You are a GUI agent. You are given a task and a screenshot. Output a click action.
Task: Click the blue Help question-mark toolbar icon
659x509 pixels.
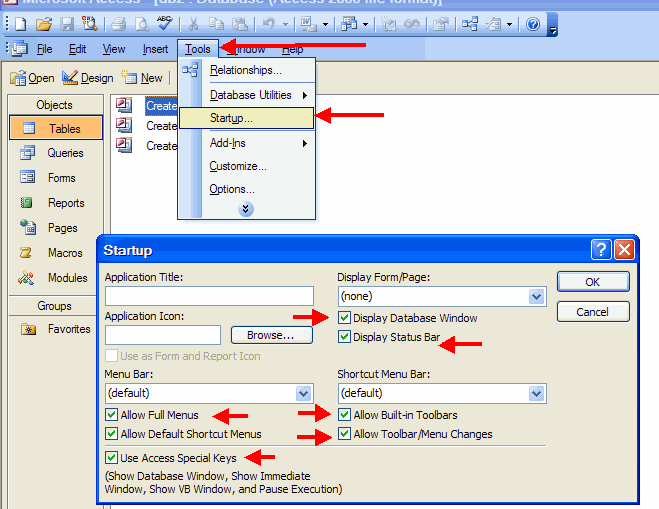(533, 24)
